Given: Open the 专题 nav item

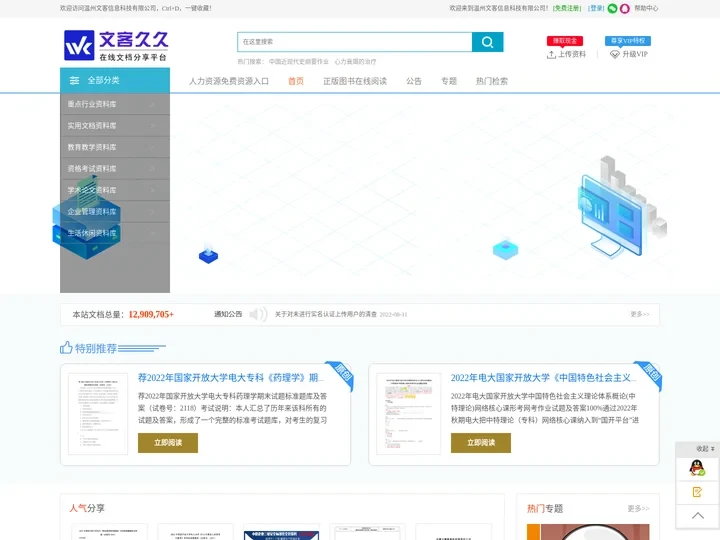Looking at the screenshot, I should (449, 81).
